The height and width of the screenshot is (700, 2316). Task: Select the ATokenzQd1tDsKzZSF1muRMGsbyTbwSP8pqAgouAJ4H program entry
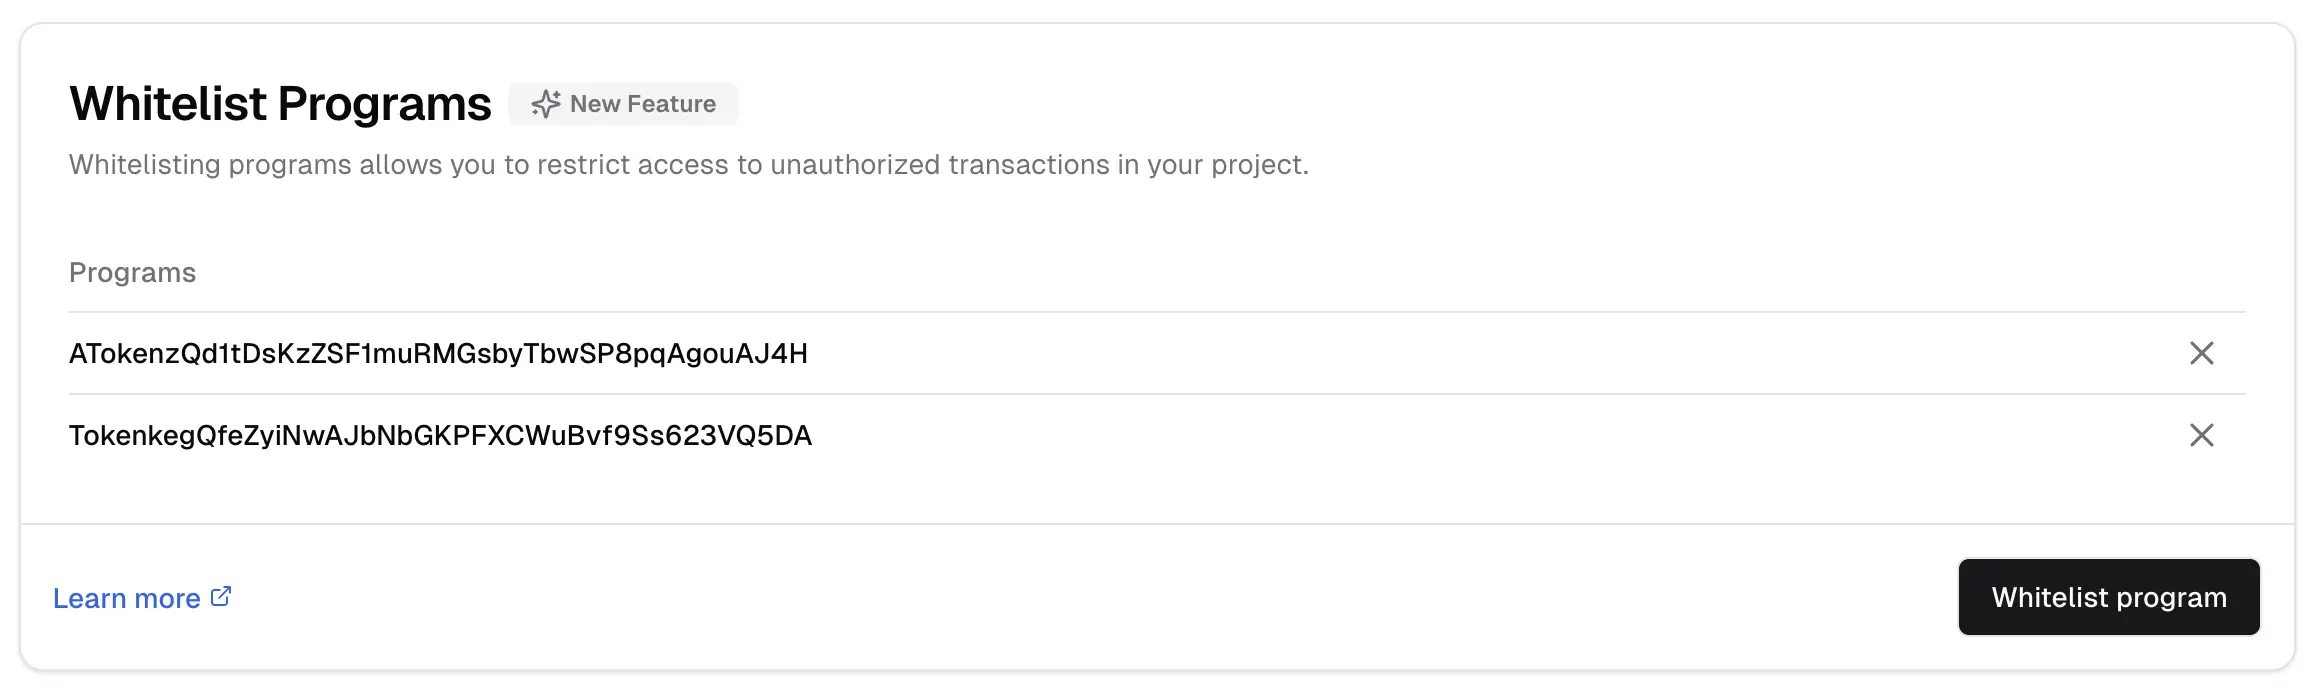tap(438, 354)
